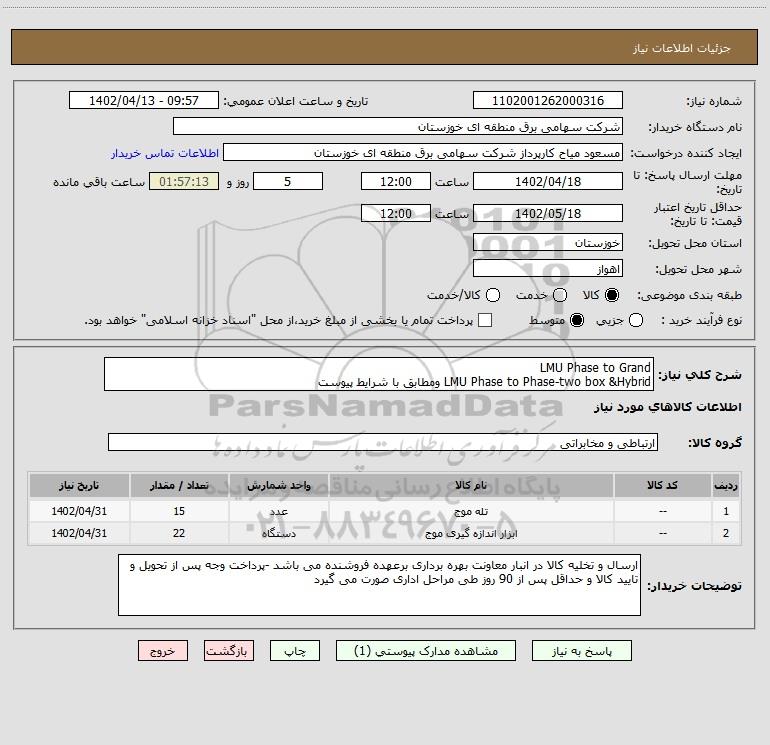Click the need number field 1102001262000316
Image resolution: width=770 pixels, height=745 pixels.
coord(548,100)
